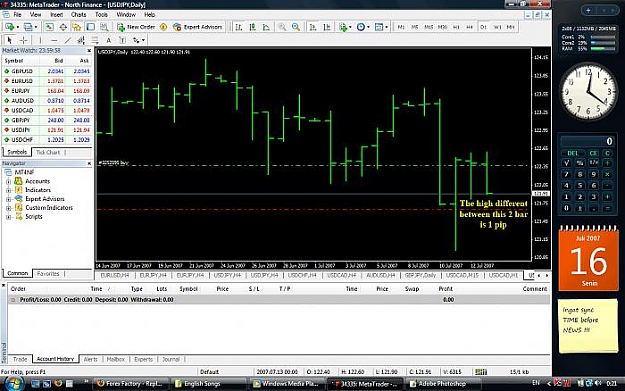Expand the Scripts tree node
The image size is (625, 391).
(x=8, y=217)
